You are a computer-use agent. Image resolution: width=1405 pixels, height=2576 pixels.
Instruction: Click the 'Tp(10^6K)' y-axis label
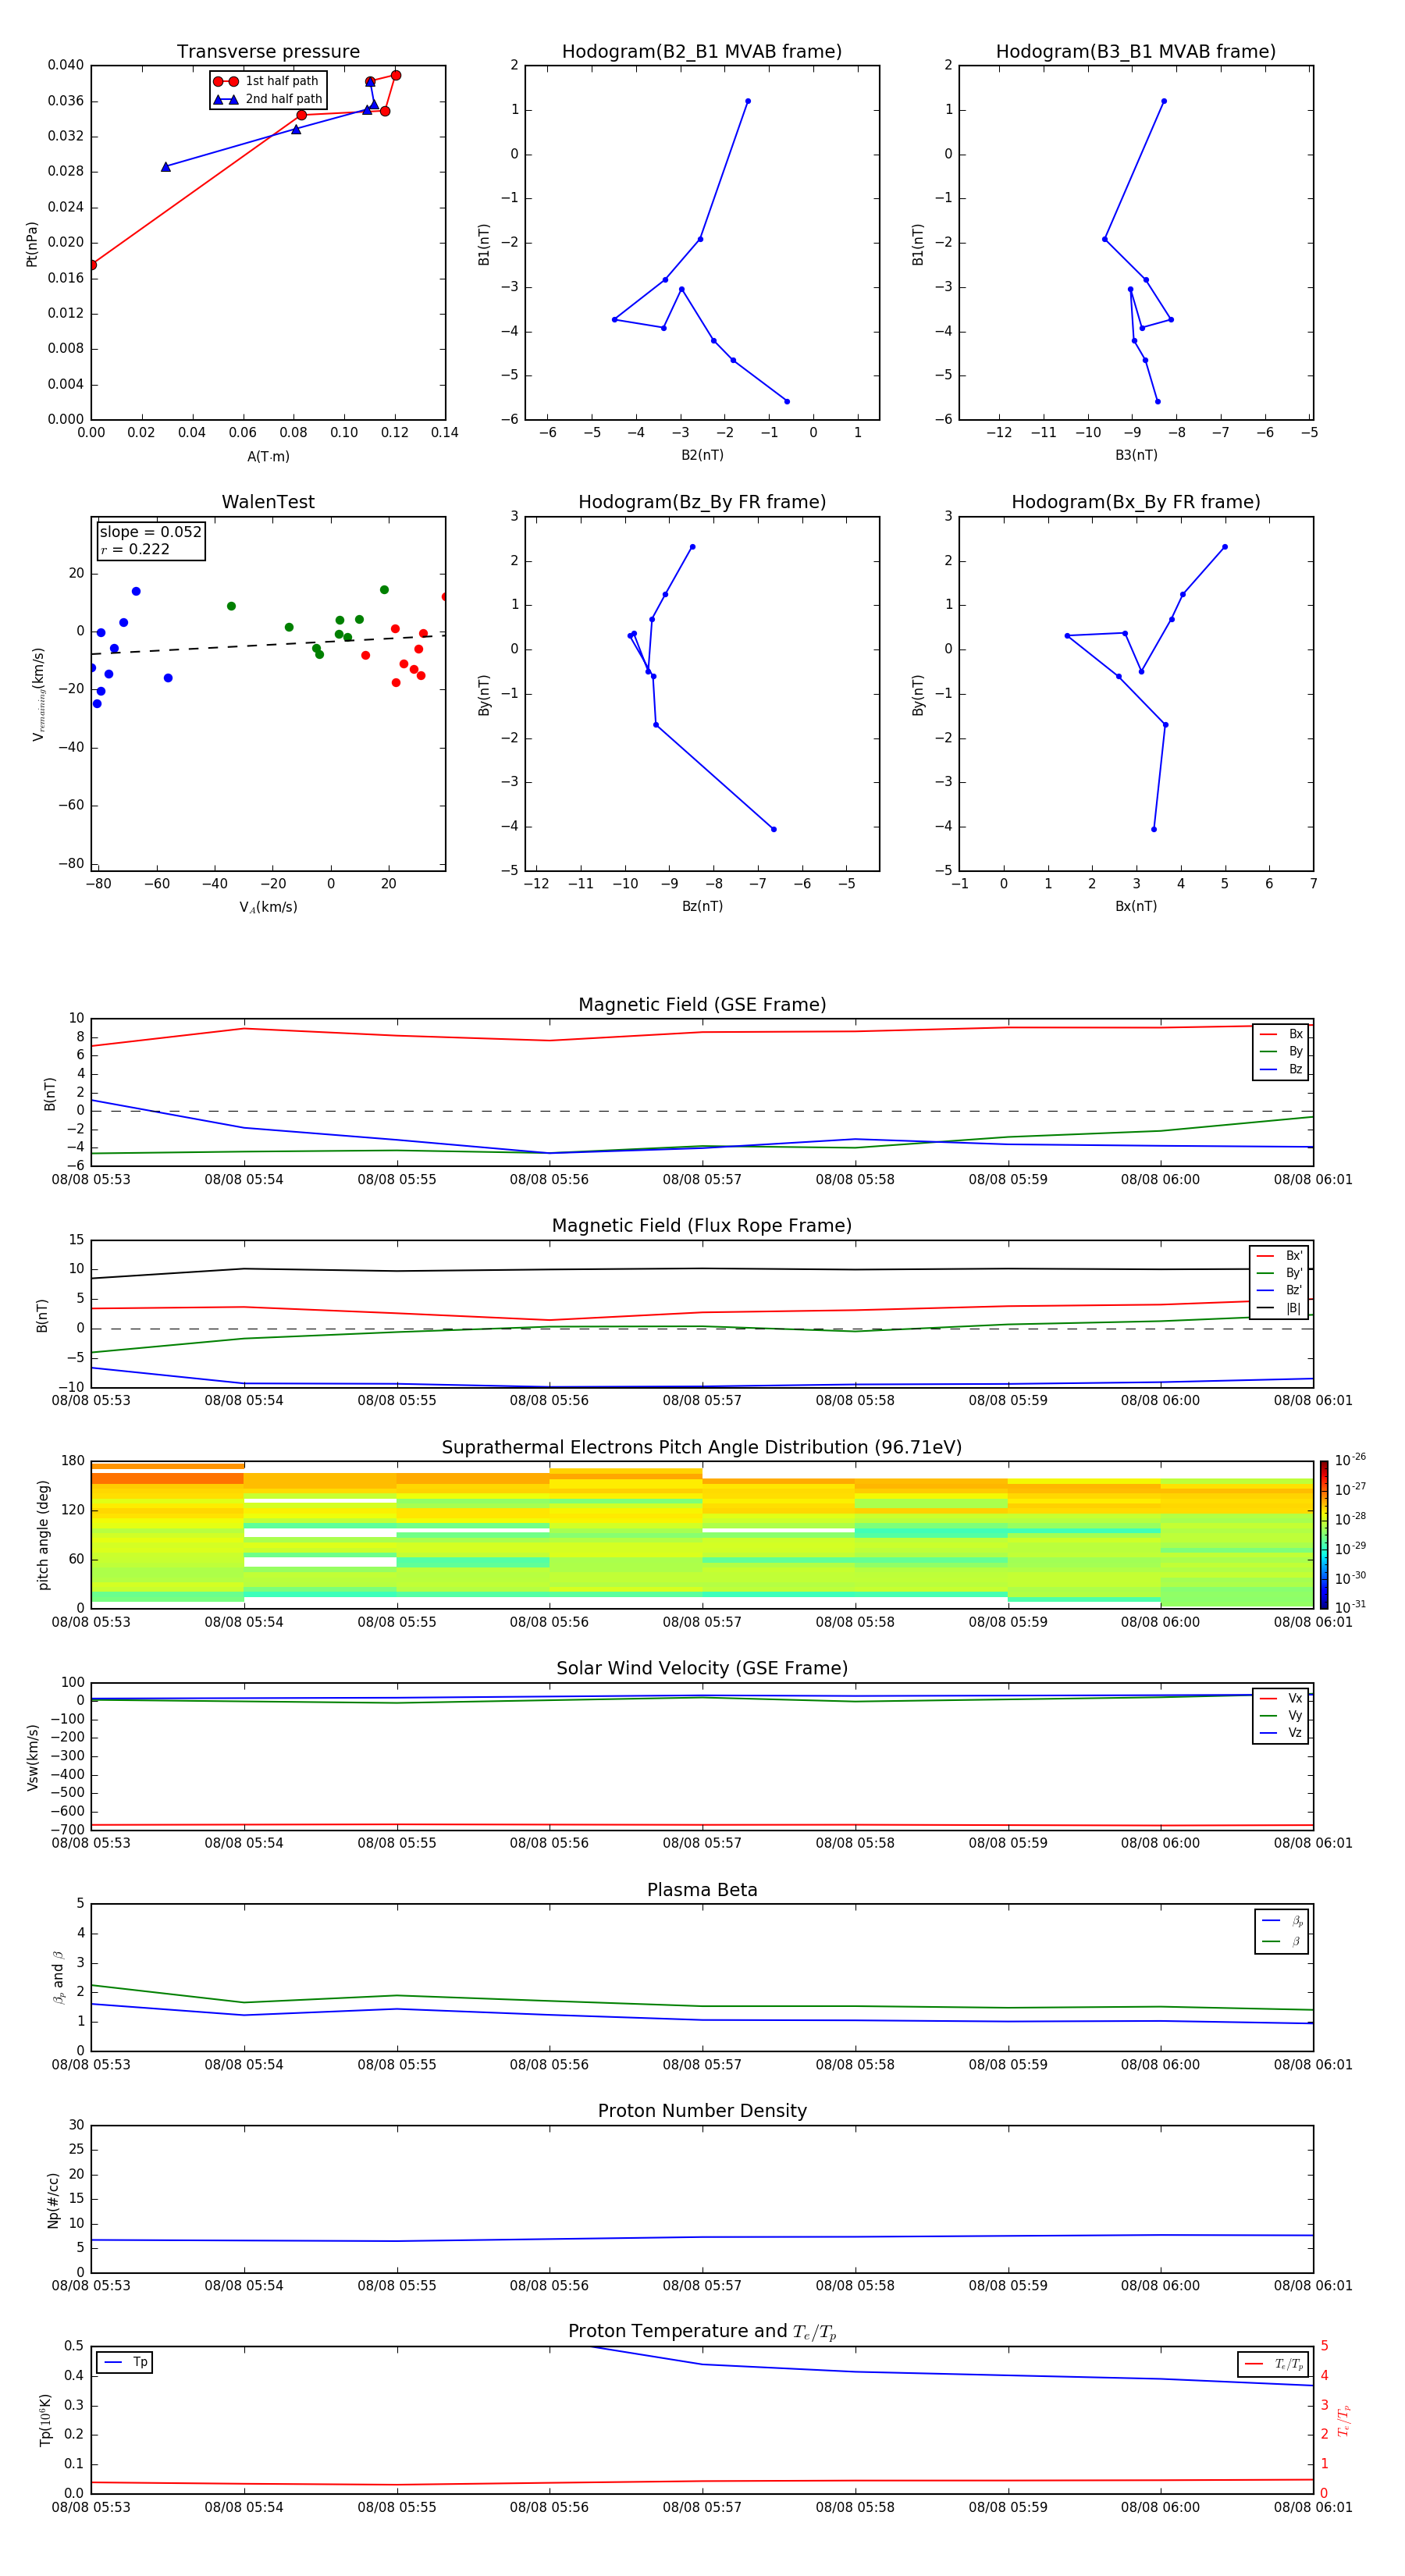tap(45, 2420)
